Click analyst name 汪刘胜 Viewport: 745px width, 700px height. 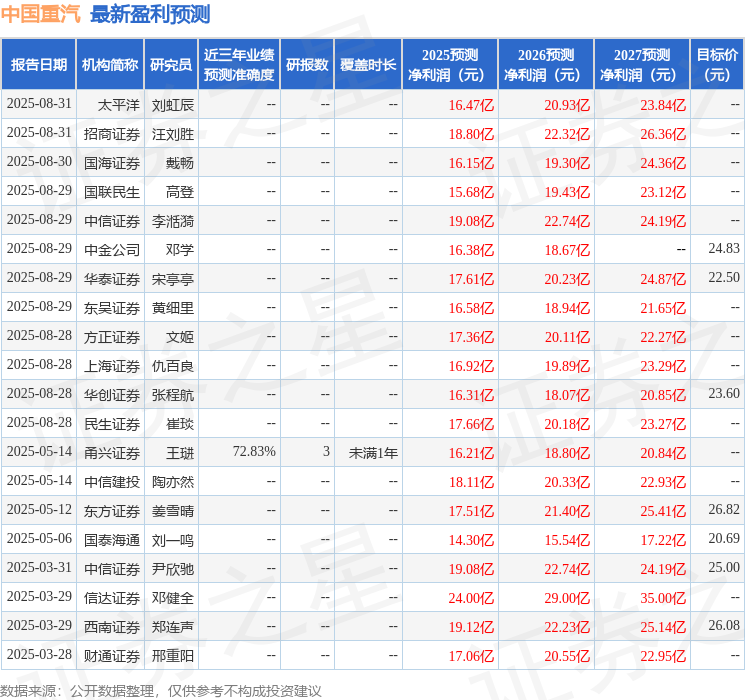[172, 134]
